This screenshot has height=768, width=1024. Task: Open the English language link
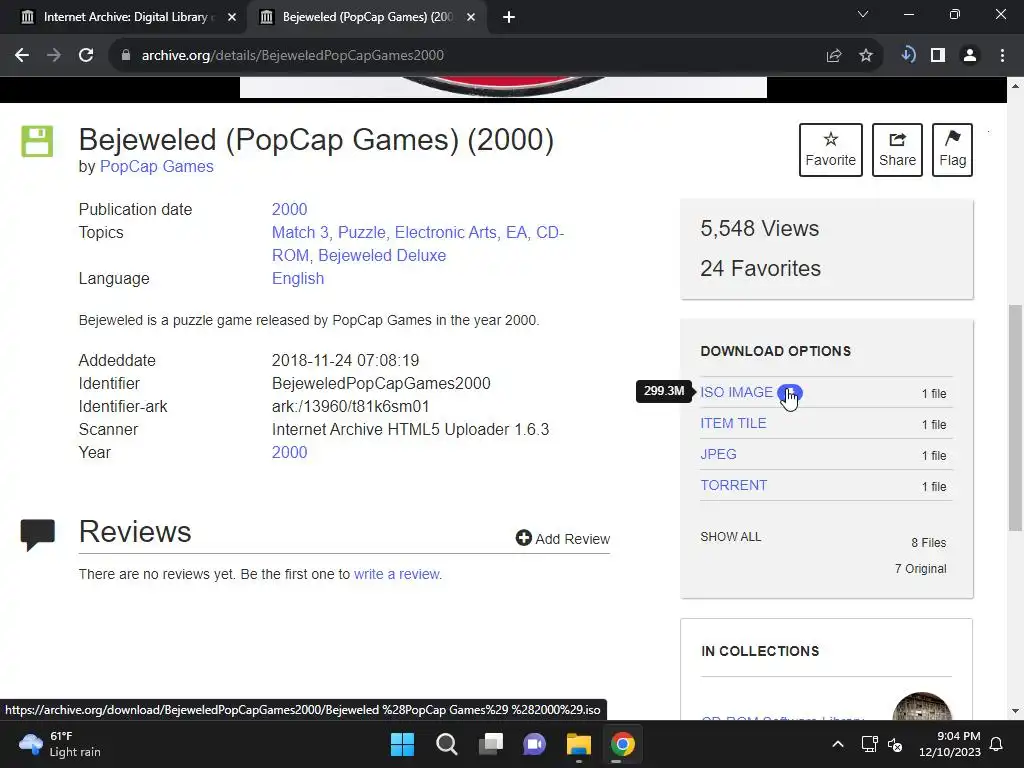pyautogui.click(x=298, y=279)
